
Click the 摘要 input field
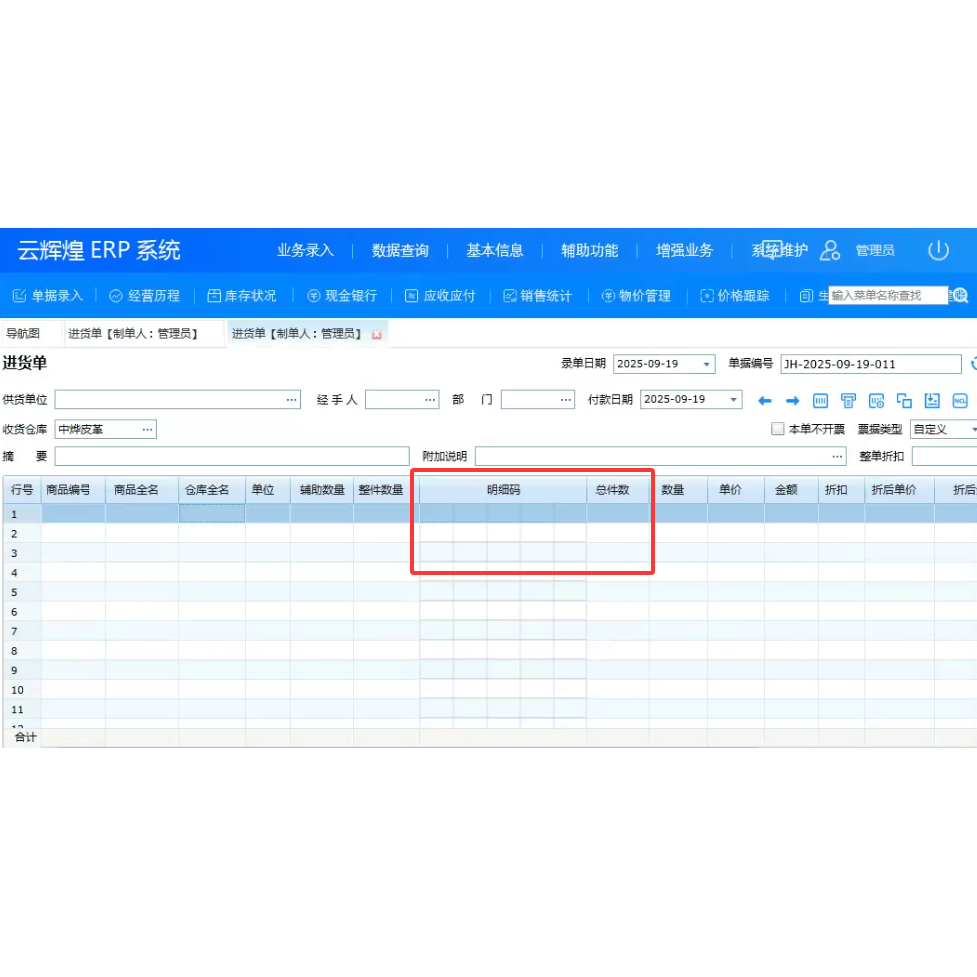pyautogui.click(x=232, y=456)
